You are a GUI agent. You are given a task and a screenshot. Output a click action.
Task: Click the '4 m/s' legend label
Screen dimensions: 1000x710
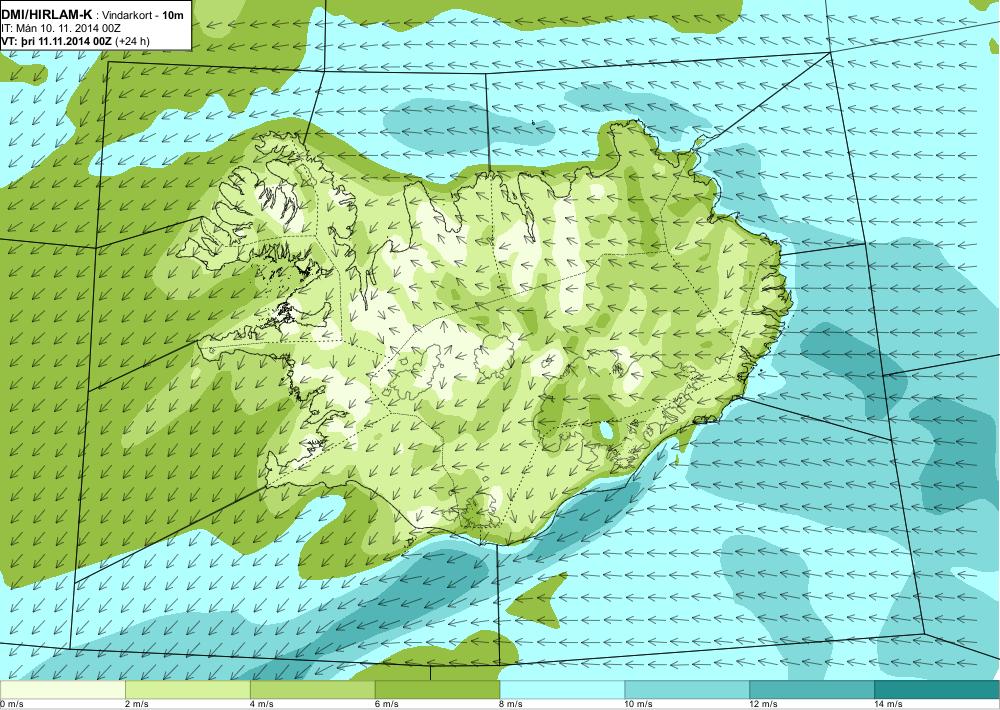pyautogui.click(x=262, y=704)
